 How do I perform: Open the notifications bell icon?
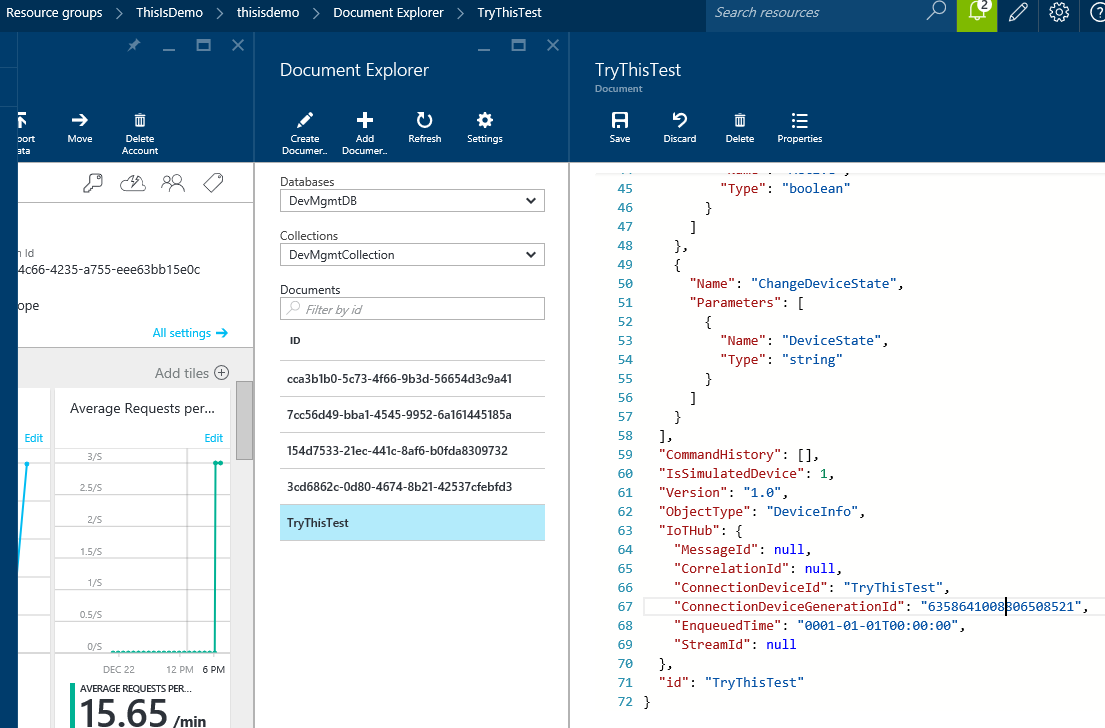(977, 13)
